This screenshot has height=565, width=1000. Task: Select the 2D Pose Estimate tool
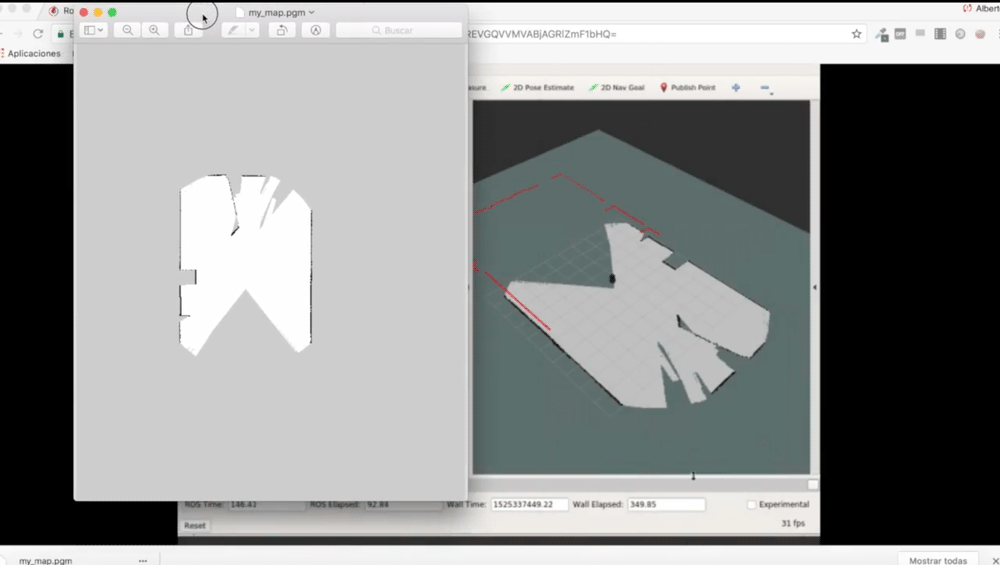click(538, 88)
